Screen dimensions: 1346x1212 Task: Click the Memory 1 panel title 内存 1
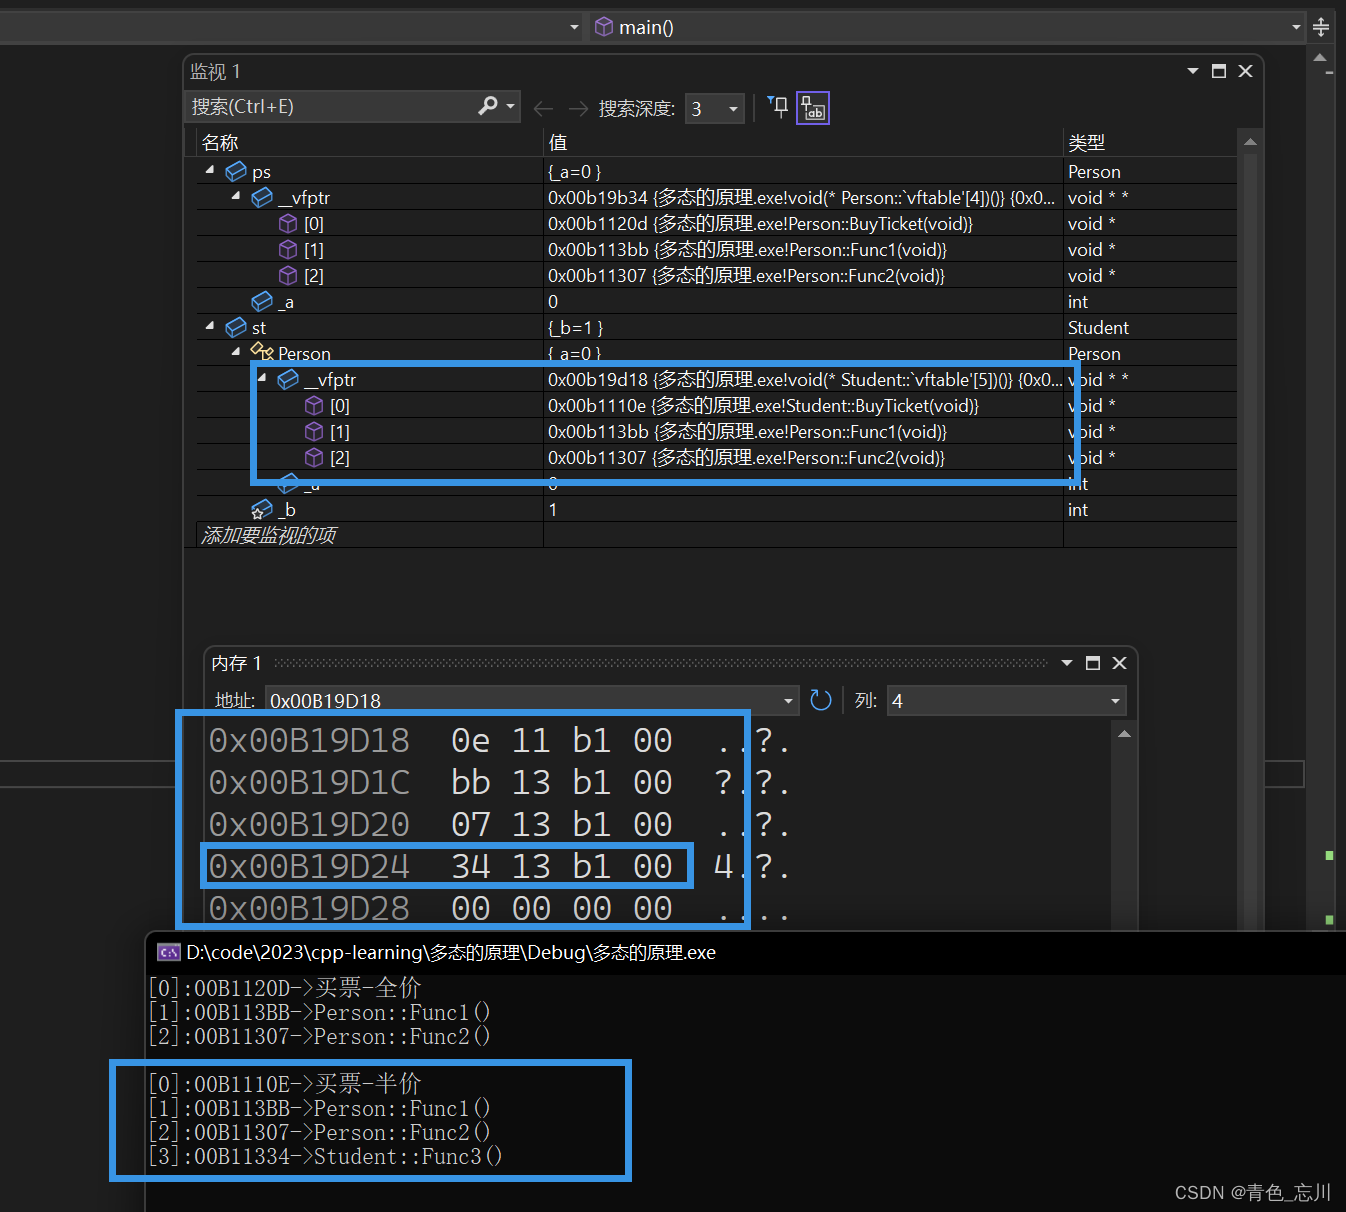click(x=237, y=663)
